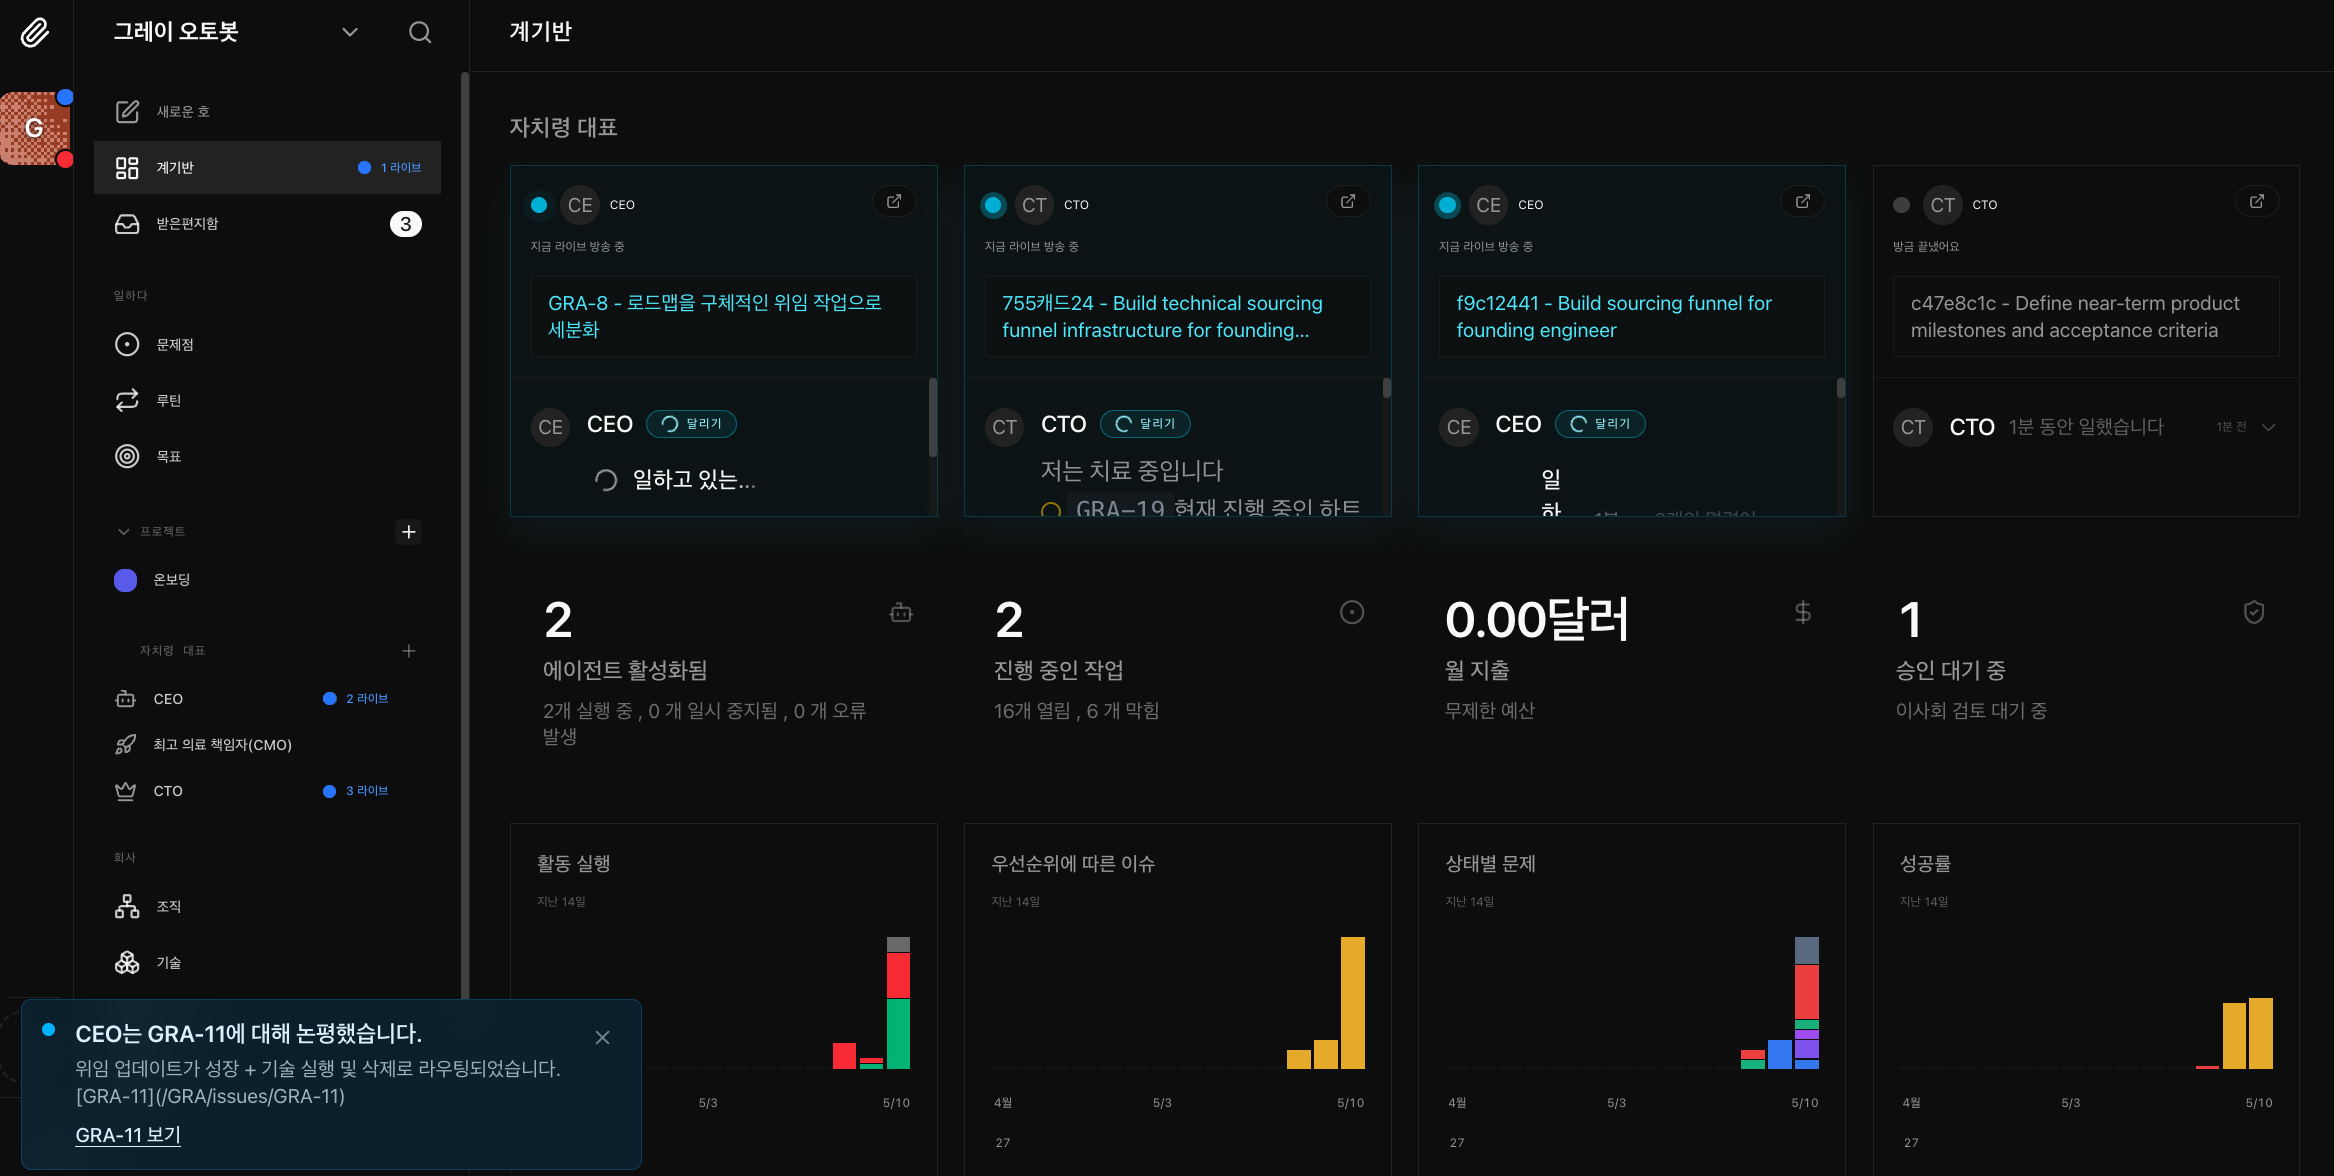The image size is (2334, 1176).
Task: Open the 계기반 dashboard menu item
Action: 267,167
